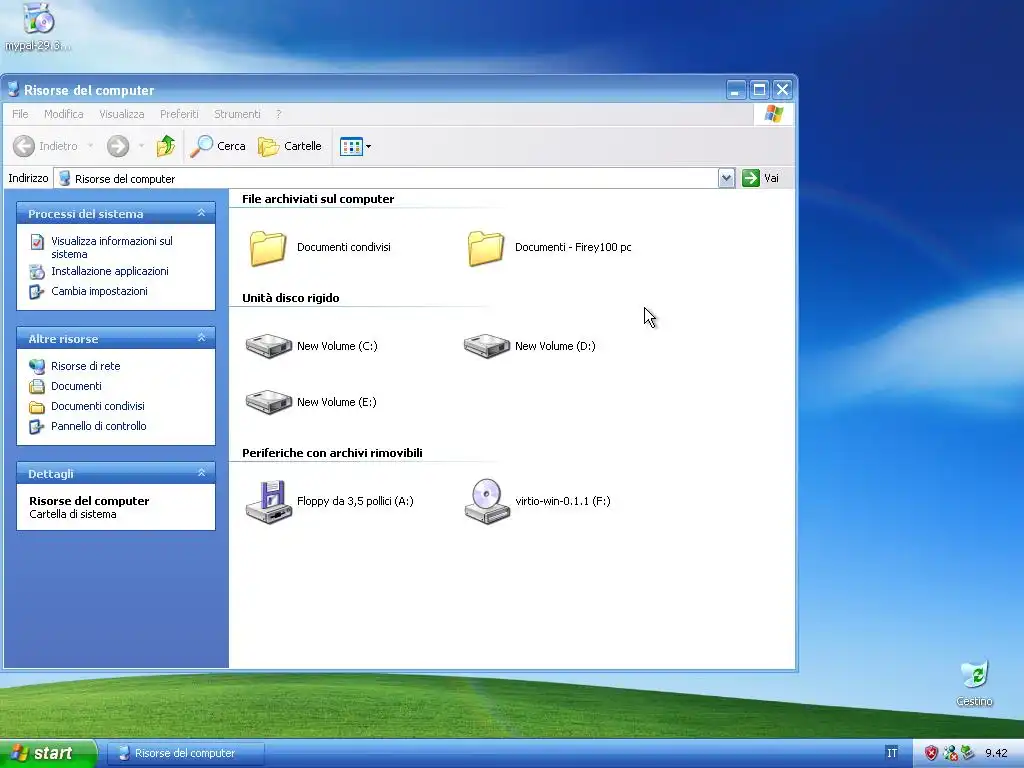The image size is (1024, 768).
Task: Select Floppy da 3,5 pollici (A:) icon
Action: click(x=268, y=502)
